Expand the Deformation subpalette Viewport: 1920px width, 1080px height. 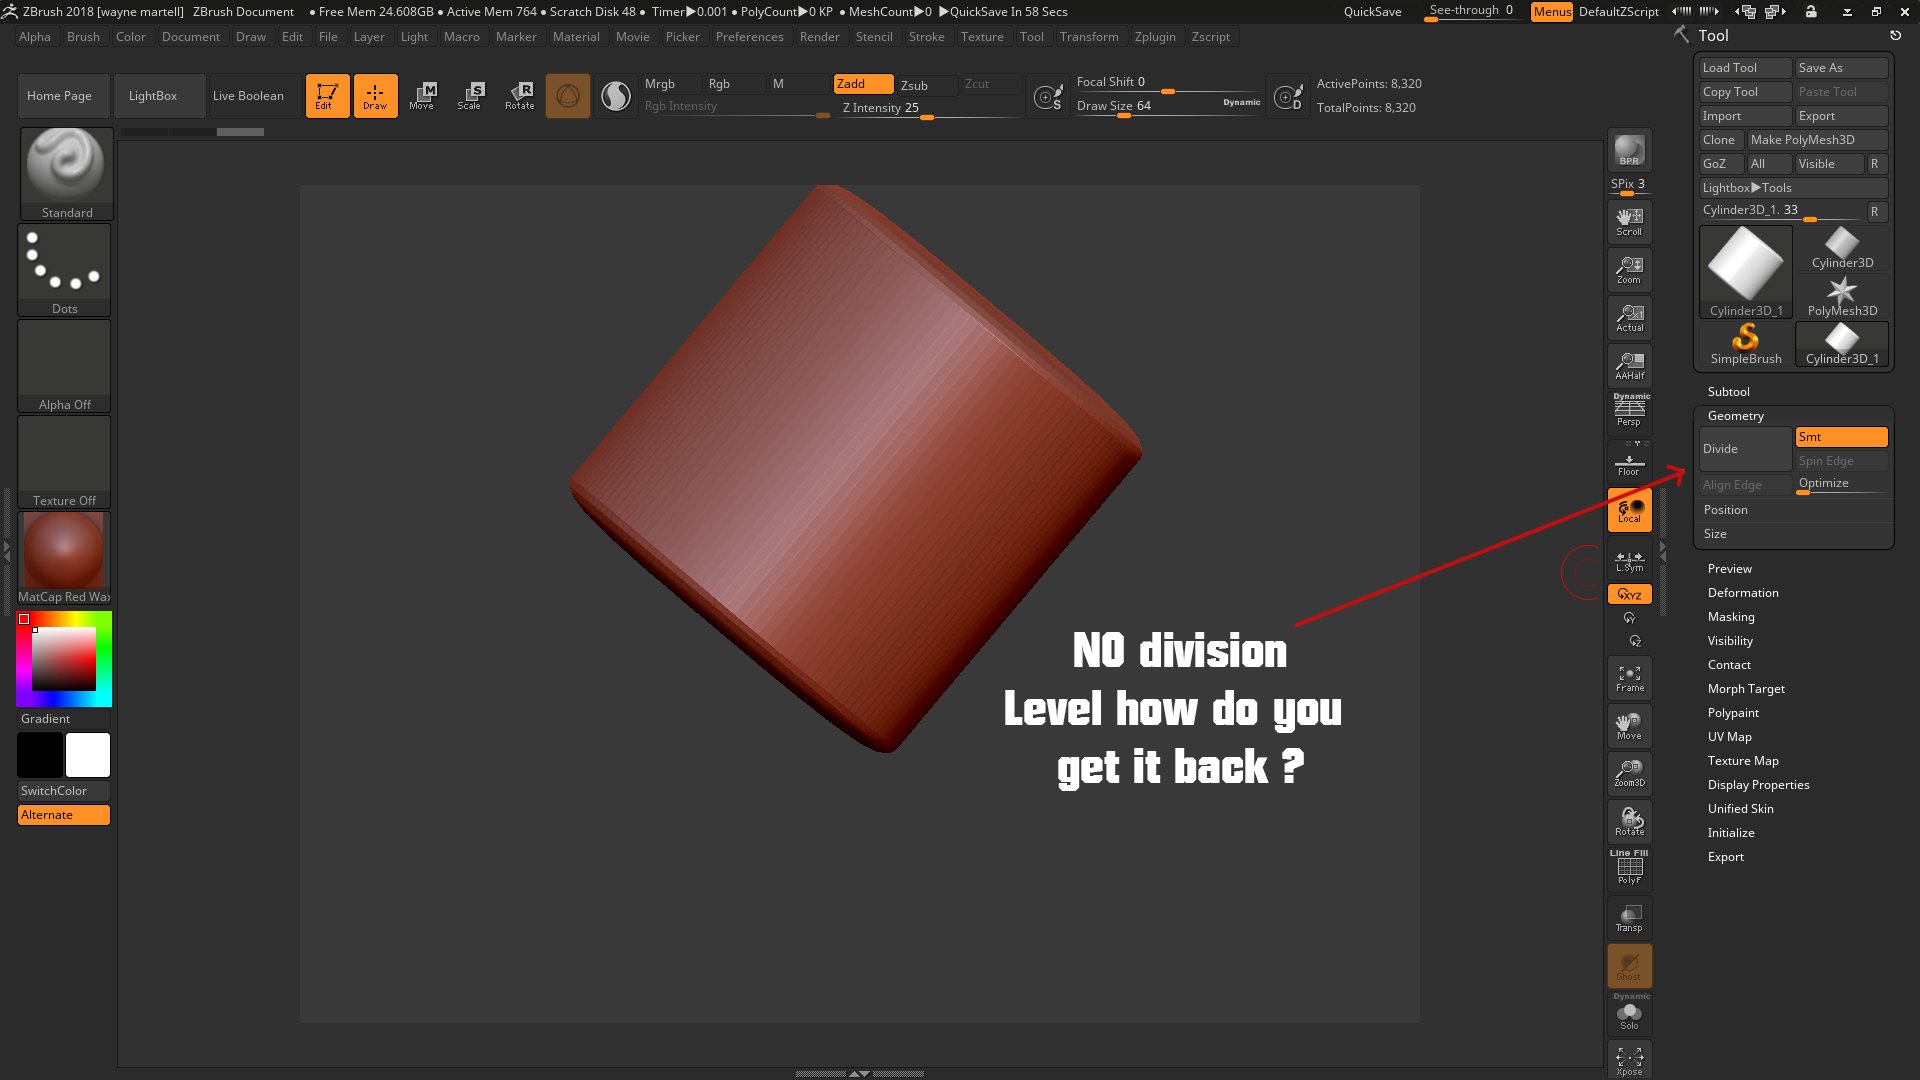coord(1742,593)
